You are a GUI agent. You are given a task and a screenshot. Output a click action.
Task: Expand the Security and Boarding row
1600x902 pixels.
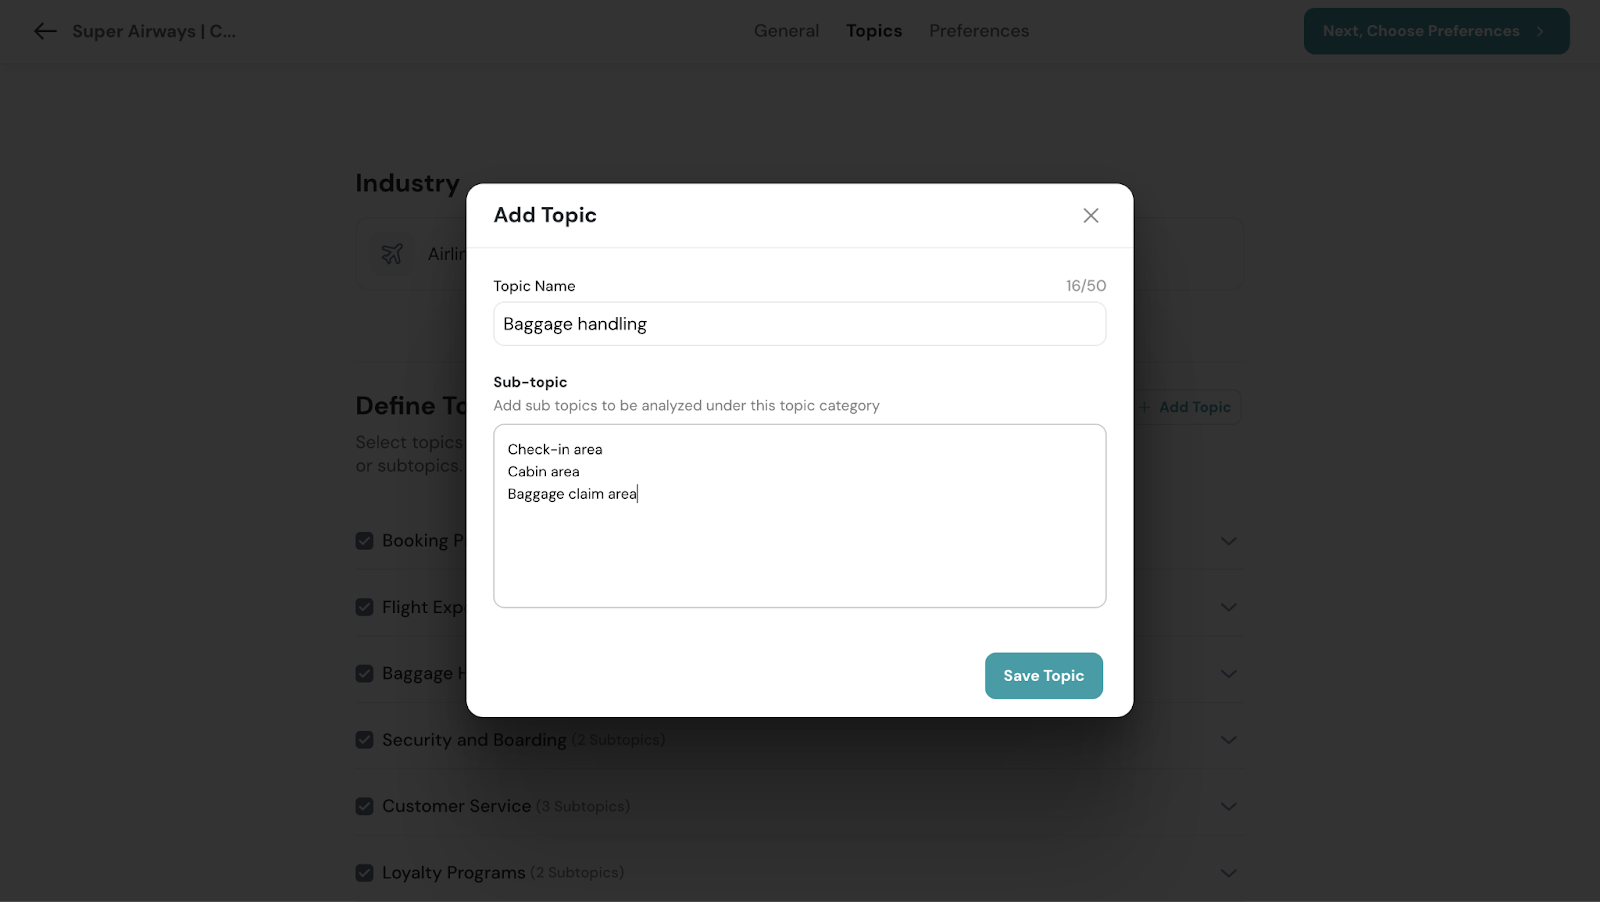pyautogui.click(x=1228, y=740)
